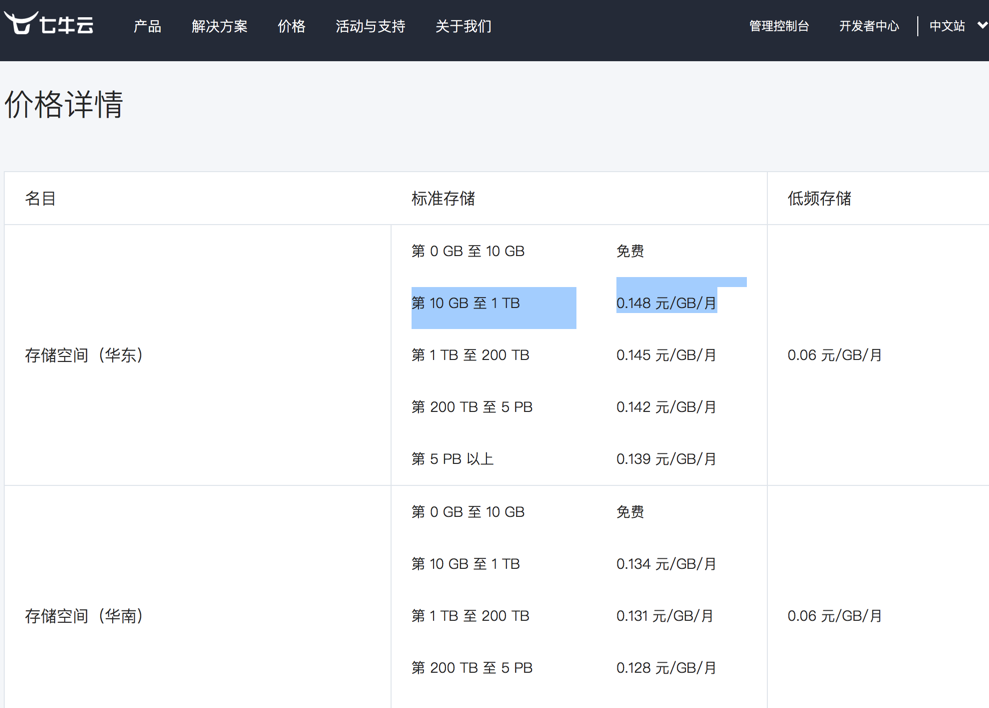
Task: Click the 标准存储 column header
Action: point(443,198)
